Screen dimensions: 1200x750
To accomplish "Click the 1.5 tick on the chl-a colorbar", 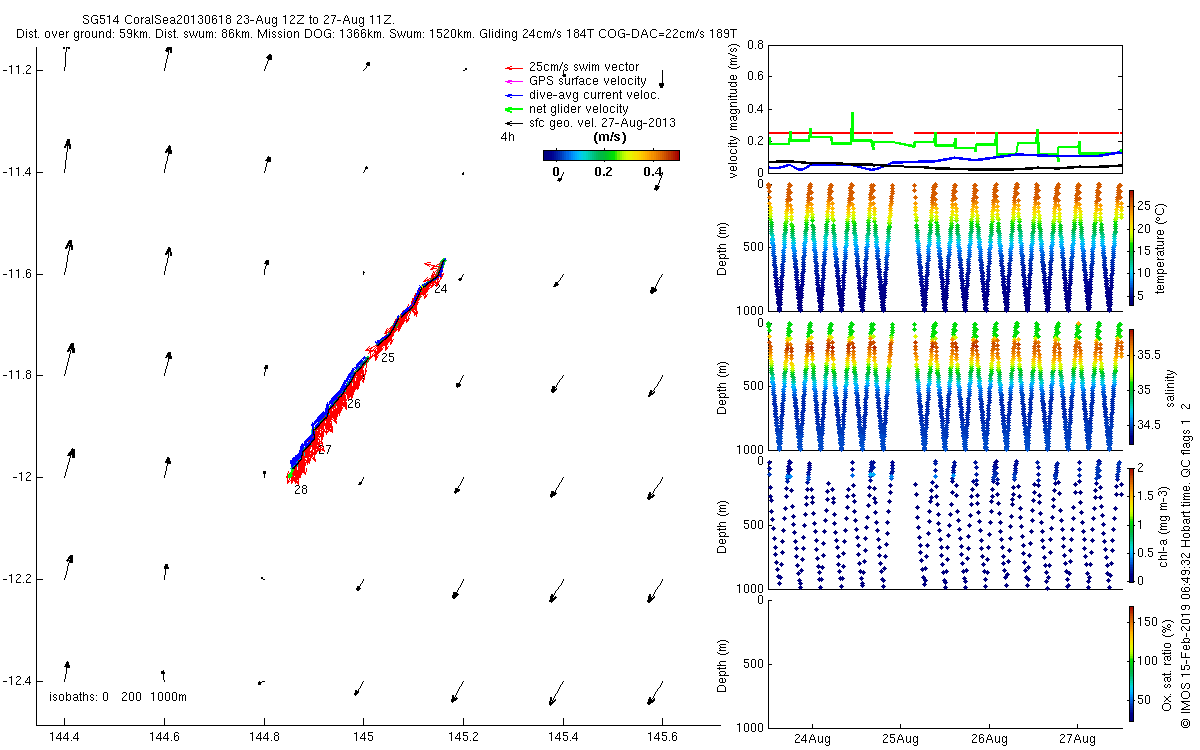I will coord(1147,494).
